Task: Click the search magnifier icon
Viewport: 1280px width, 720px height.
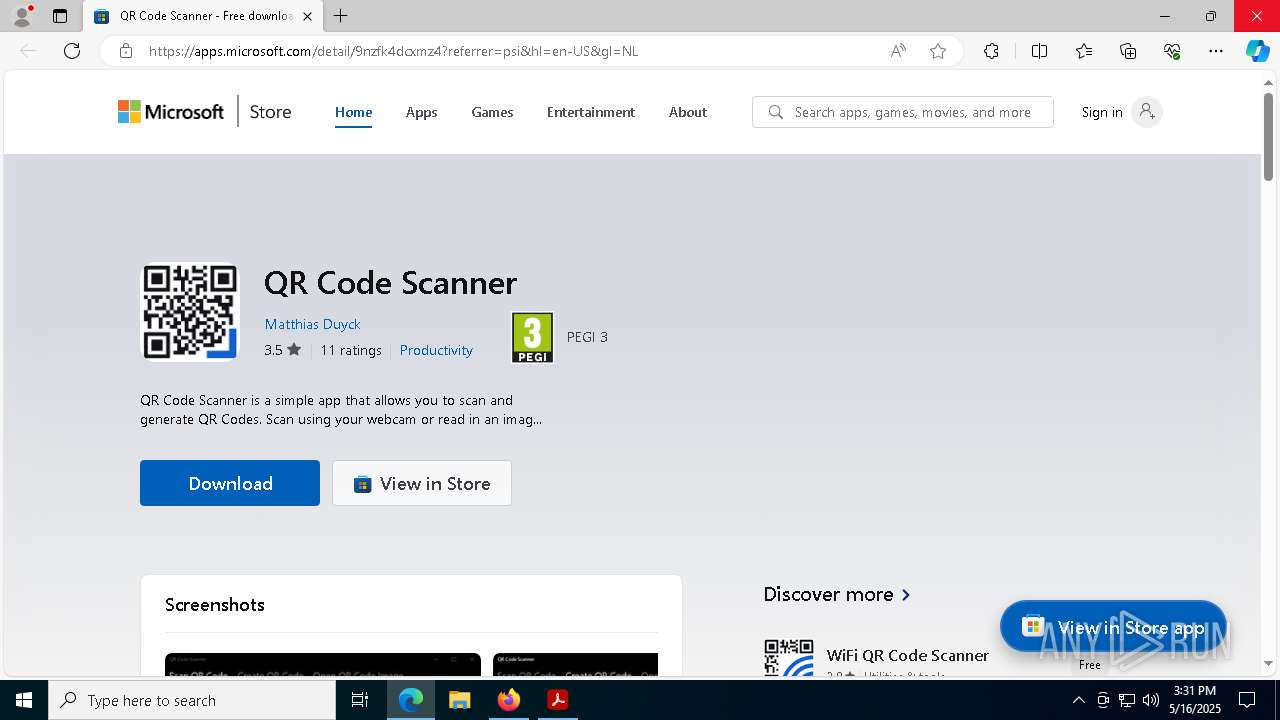Action: (x=775, y=112)
